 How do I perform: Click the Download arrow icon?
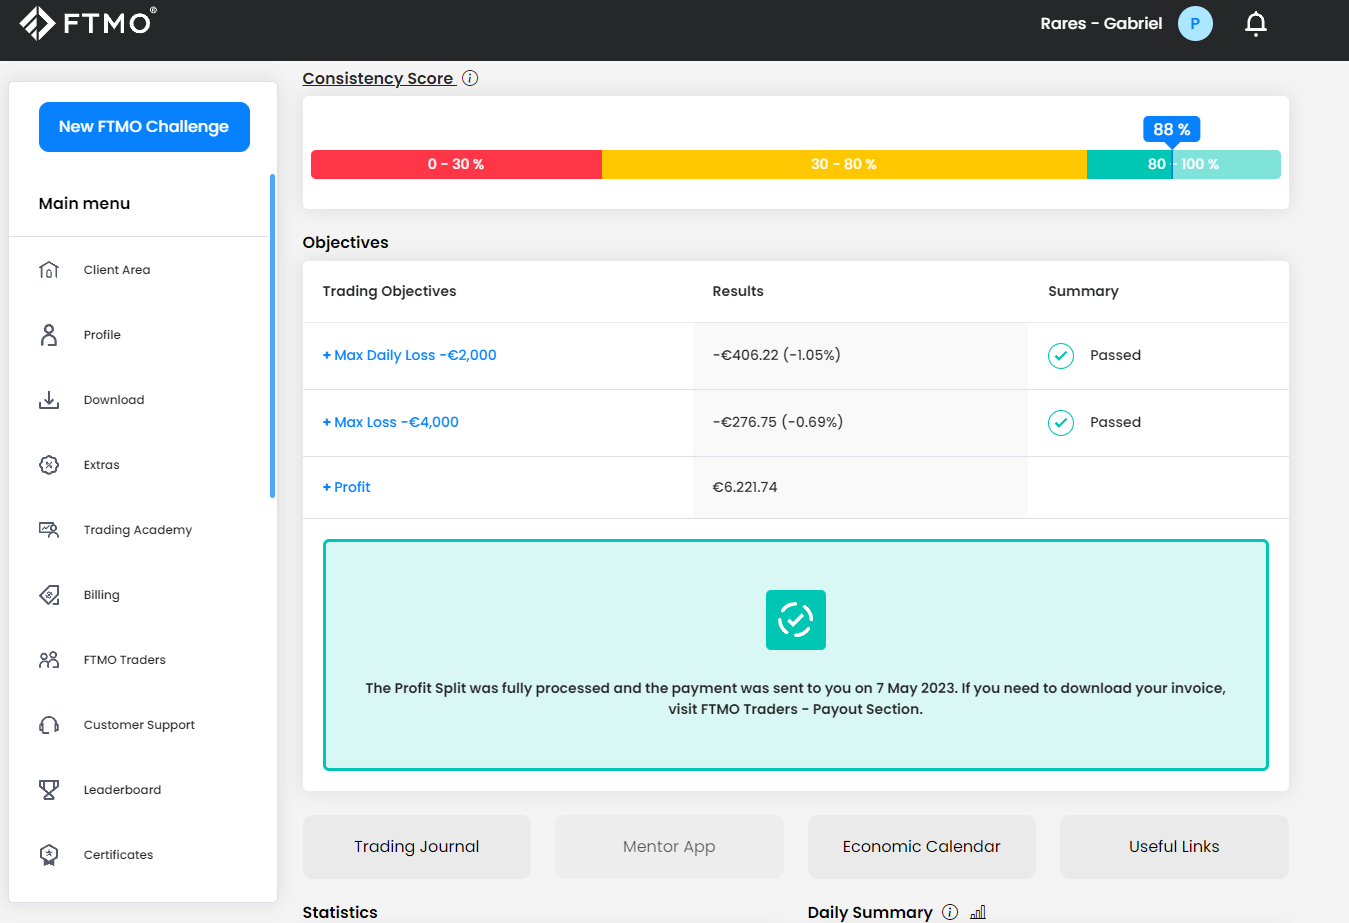49,400
